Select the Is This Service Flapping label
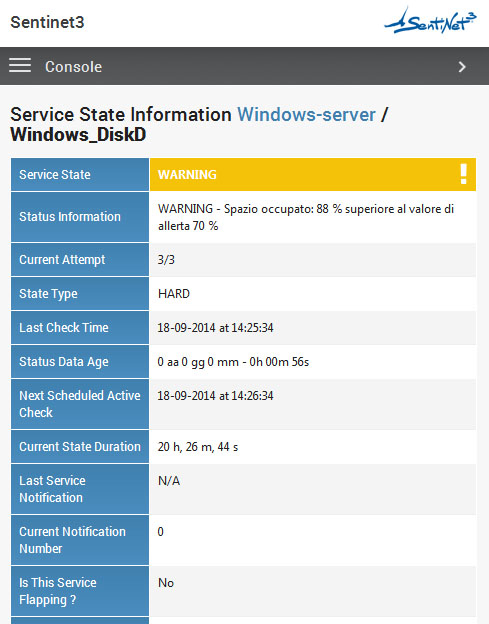 pyautogui.click(x=58, y=591)
